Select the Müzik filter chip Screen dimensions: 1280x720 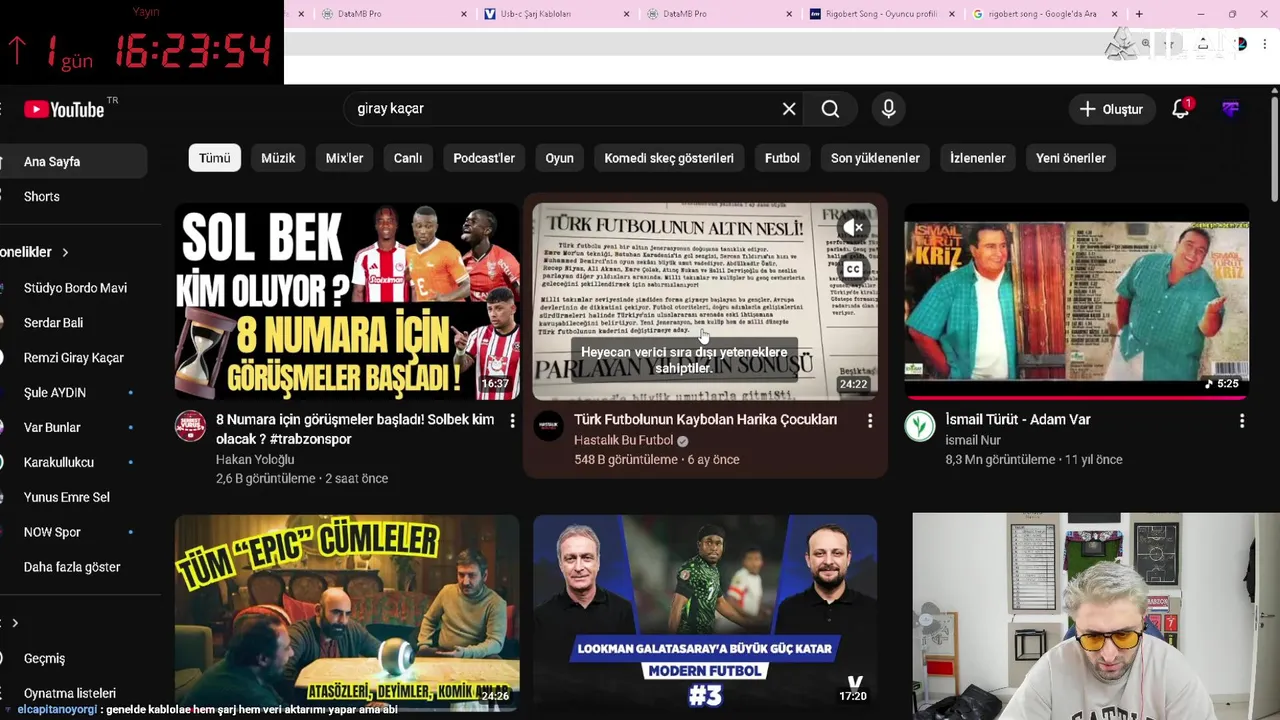pyautogui.click(x=278, y=158)
